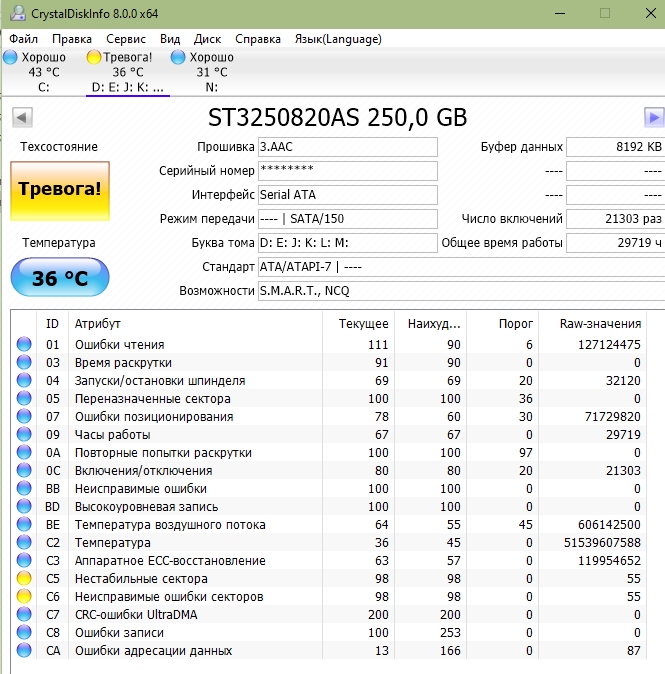Click the Прошивка 3.AAC field
665x674 pixels.
point(347,147)
